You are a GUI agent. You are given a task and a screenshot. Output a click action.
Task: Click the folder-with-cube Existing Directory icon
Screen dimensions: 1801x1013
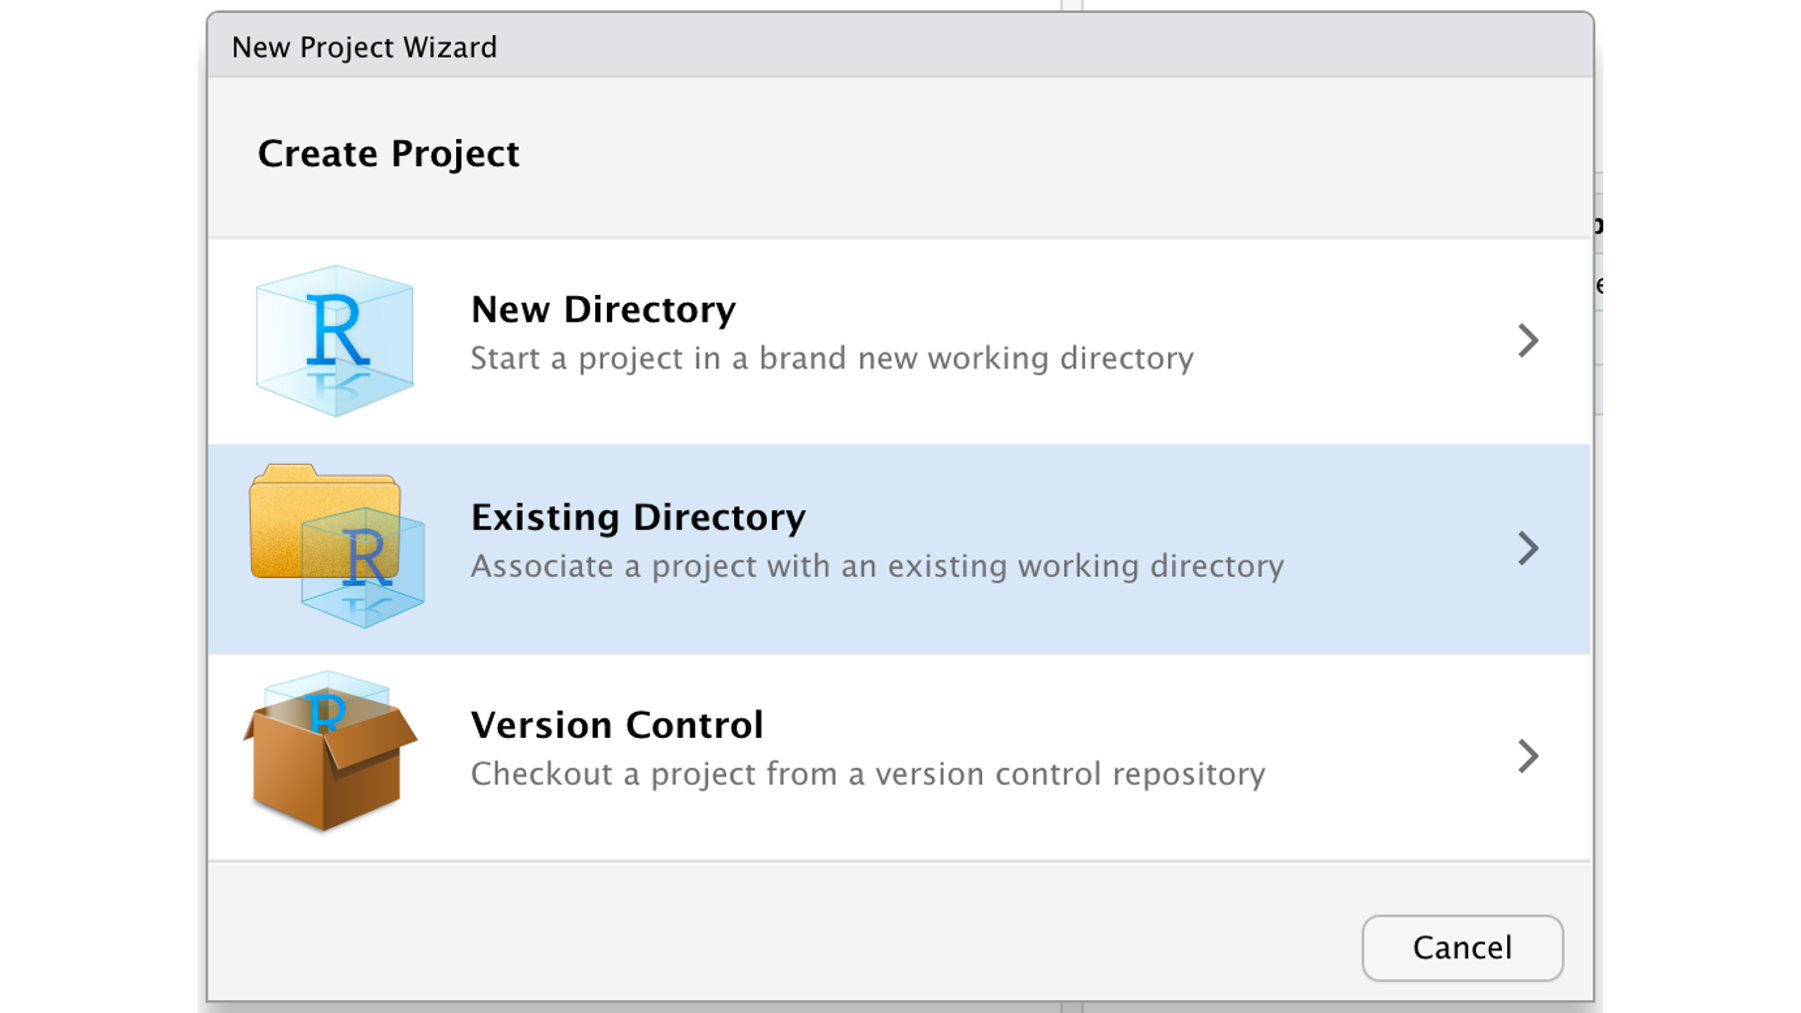click(337, 546)
